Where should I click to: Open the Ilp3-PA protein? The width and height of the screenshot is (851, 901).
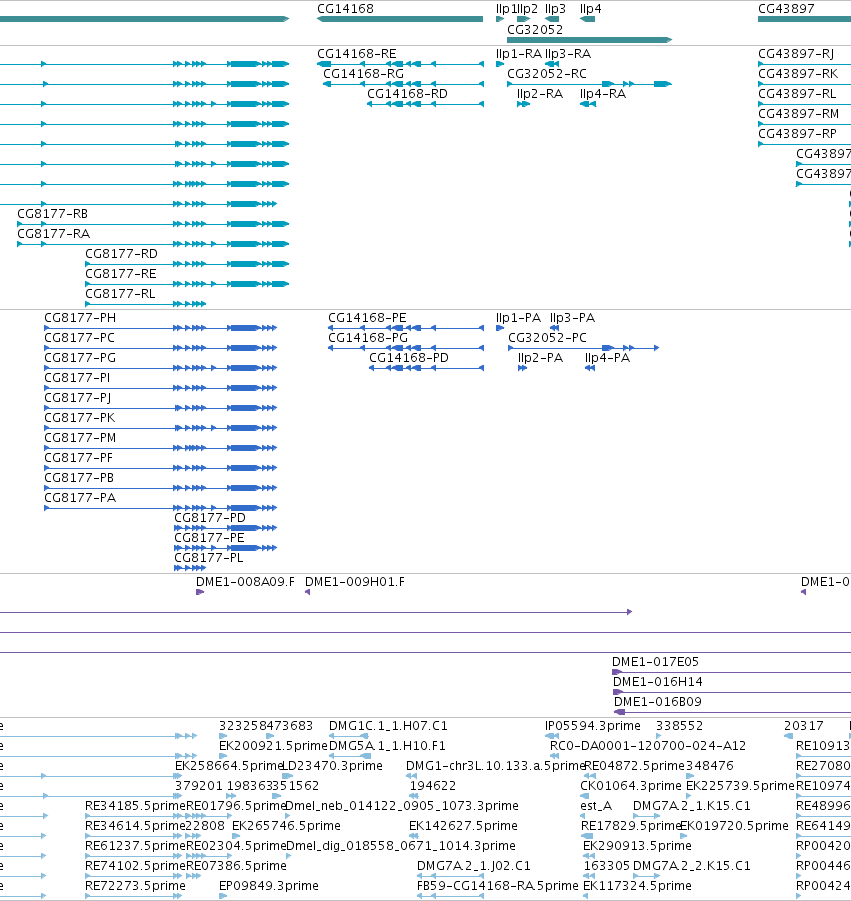click(572, 318)
